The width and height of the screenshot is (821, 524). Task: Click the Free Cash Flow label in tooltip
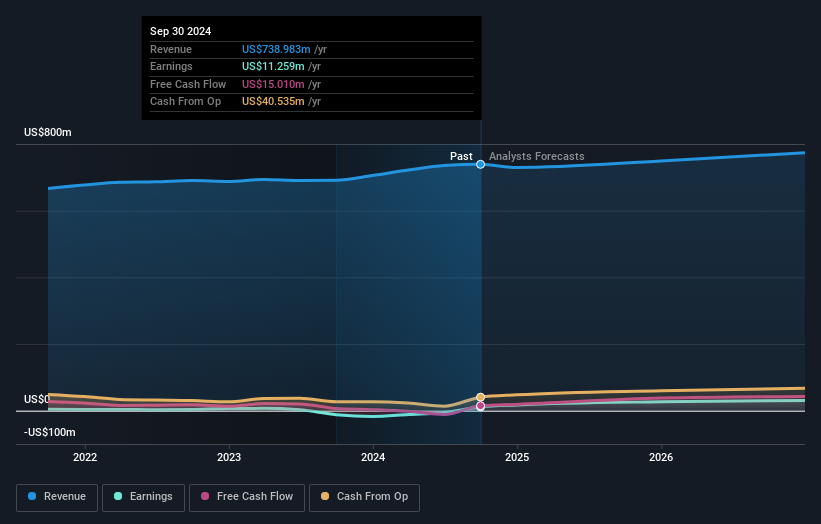(188, 84)
